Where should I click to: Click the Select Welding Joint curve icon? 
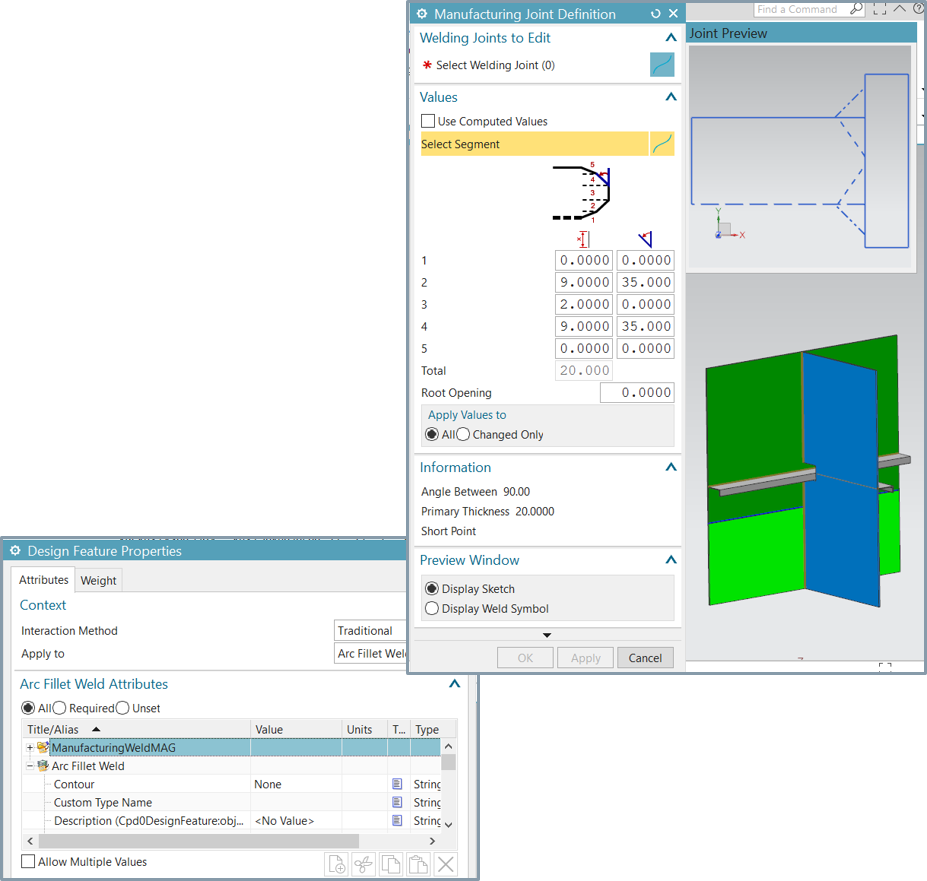[661, 65]
